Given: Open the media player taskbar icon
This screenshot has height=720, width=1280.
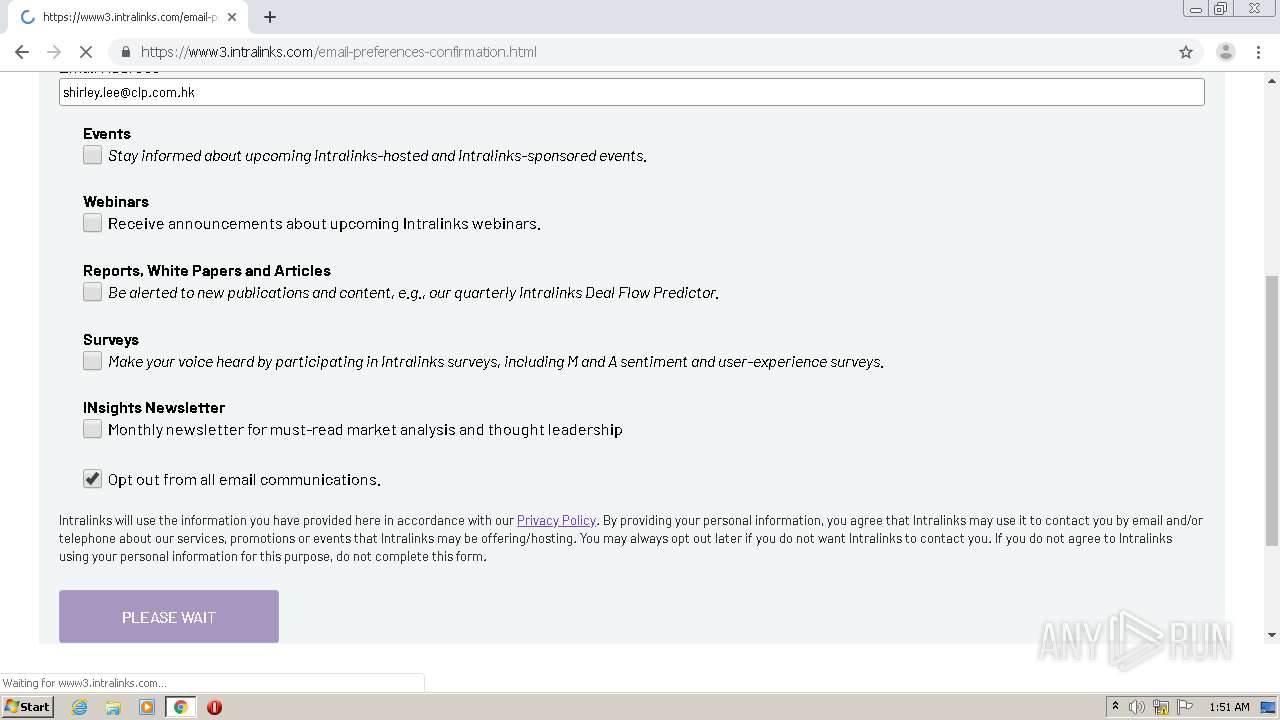Looking at the screenshot, I should pyautogui.click(x=147, y=707).
